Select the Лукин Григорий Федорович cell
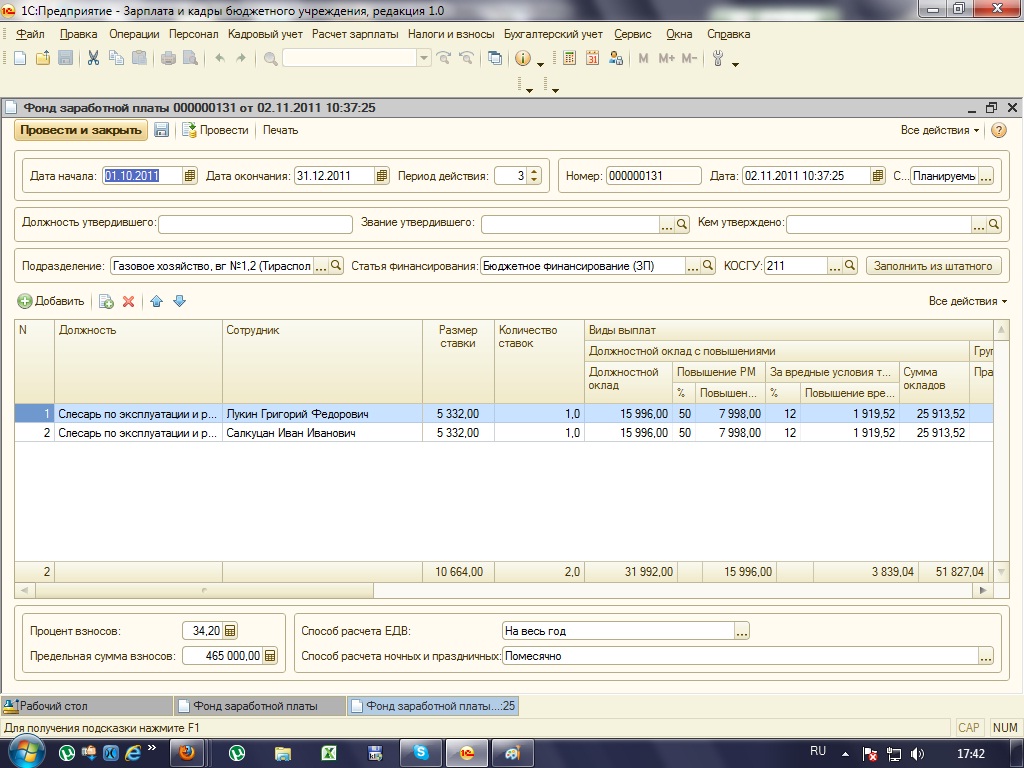1024x768 pixels. click(x=323, y=413)
